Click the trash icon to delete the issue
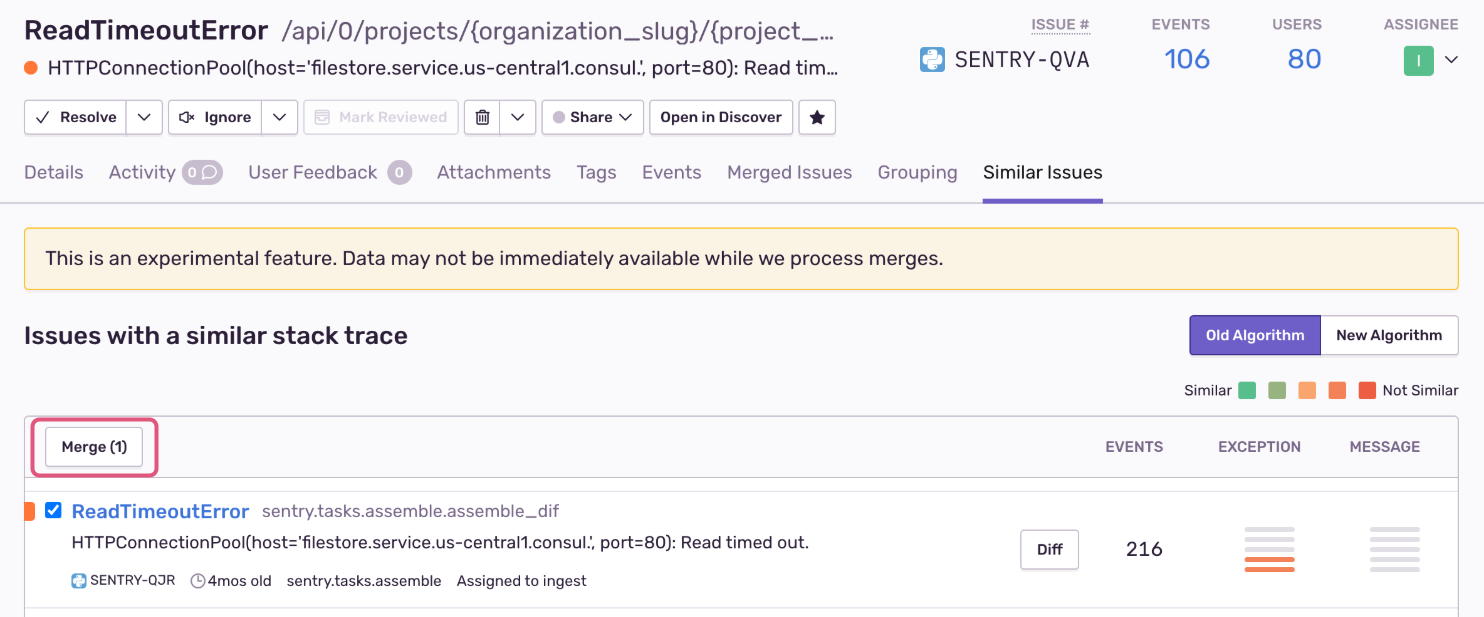 pyautogui.click(x=485, y=117)
